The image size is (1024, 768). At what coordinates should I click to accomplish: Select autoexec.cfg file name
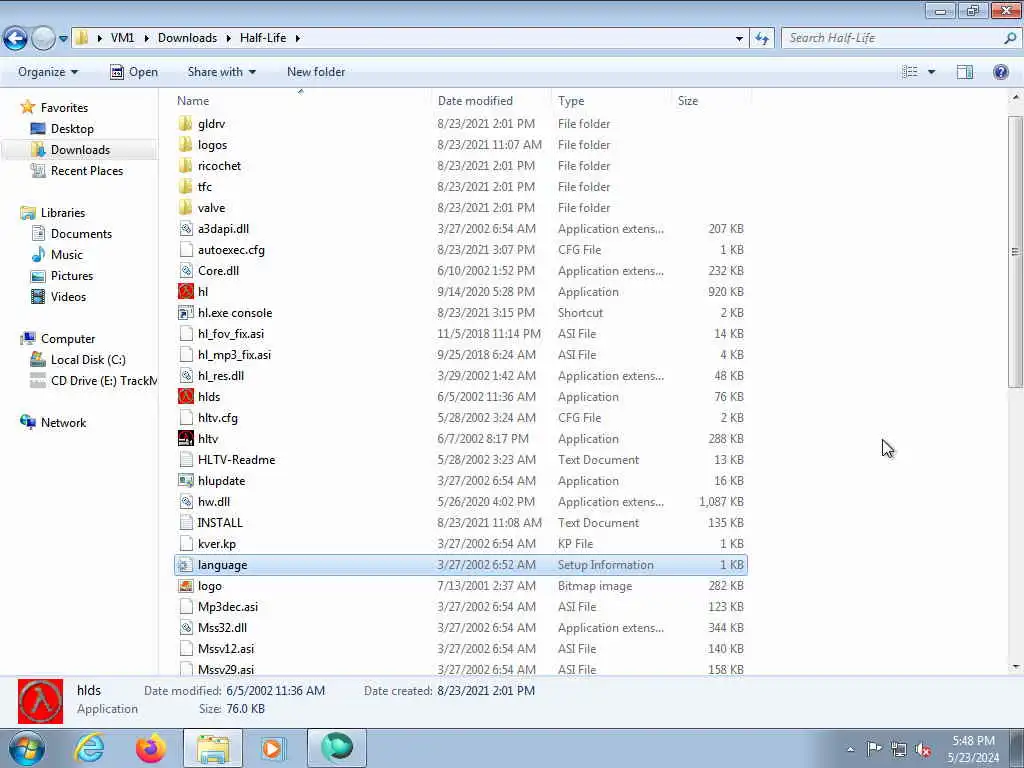(x=231, y=249)
